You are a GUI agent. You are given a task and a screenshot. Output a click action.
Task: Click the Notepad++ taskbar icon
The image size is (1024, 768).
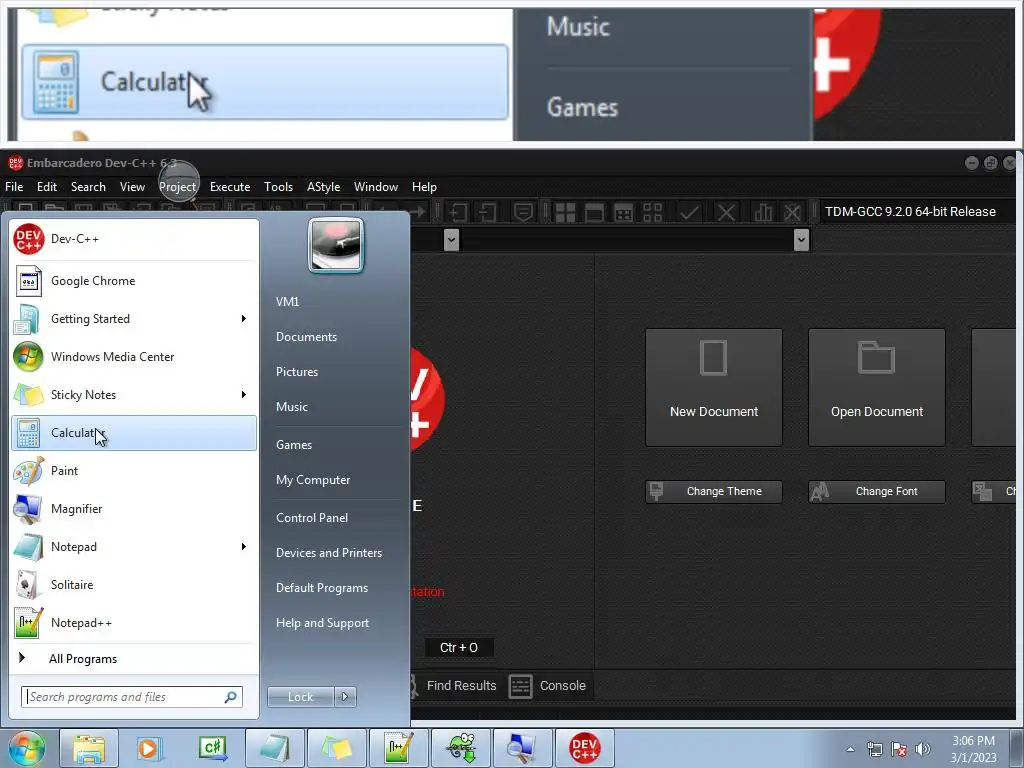click(398, 748)
